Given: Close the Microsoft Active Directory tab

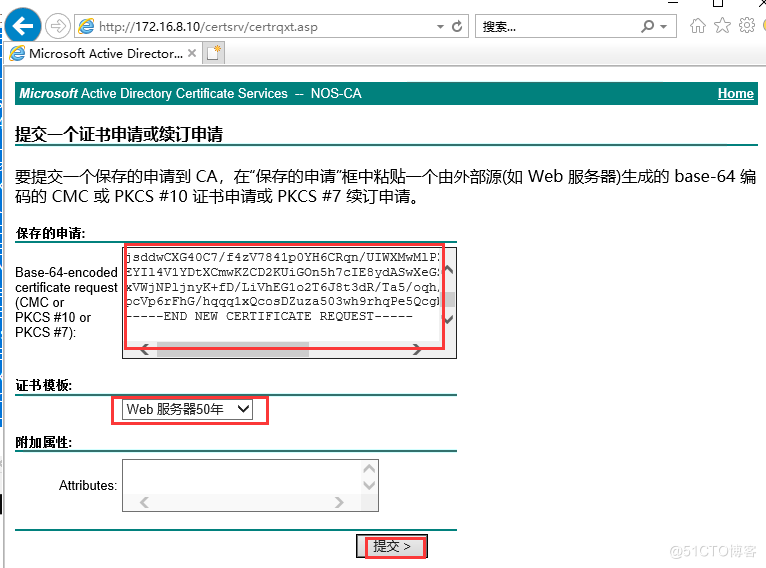Looking at the screenshot, I should 192,53.
